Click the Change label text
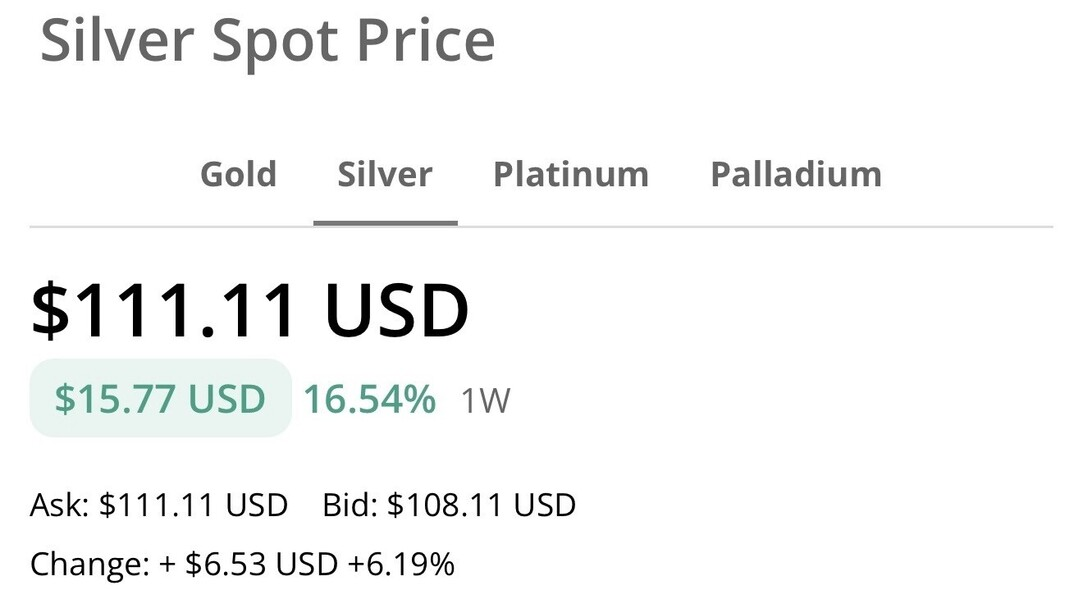1083x590 pixels. coord(89,564)
